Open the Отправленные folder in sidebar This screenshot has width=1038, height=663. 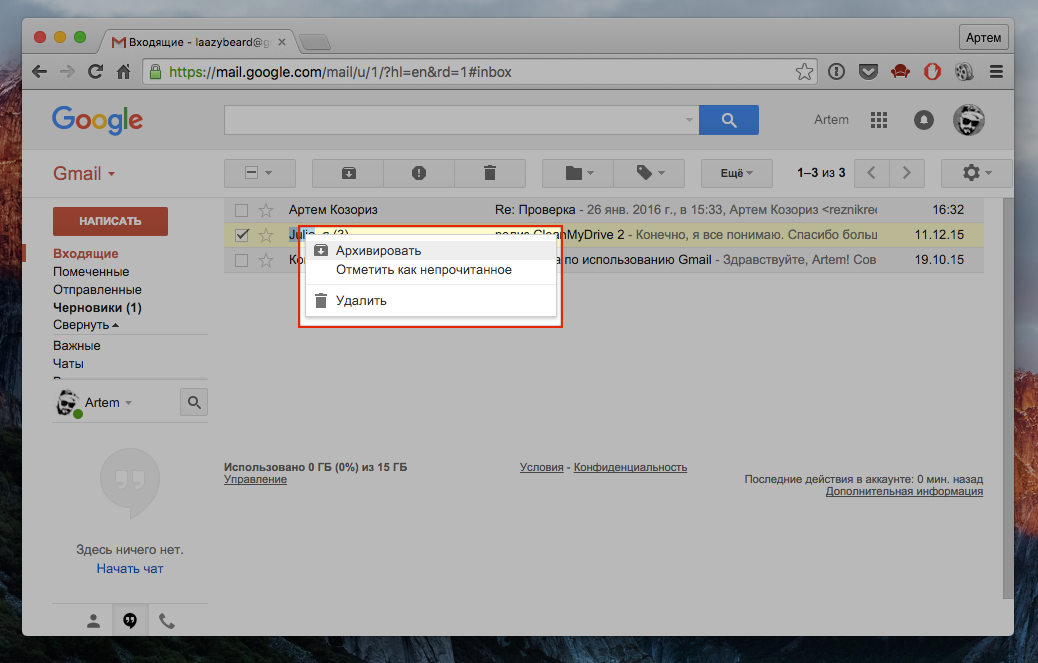point(91,290)
